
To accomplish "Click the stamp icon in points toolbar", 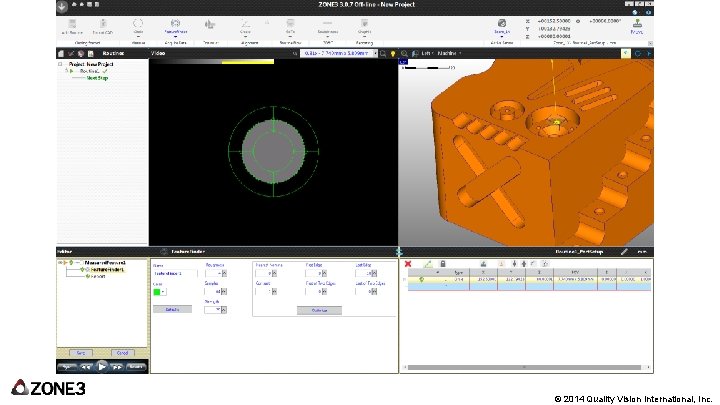I will click(x=483, y=264).
